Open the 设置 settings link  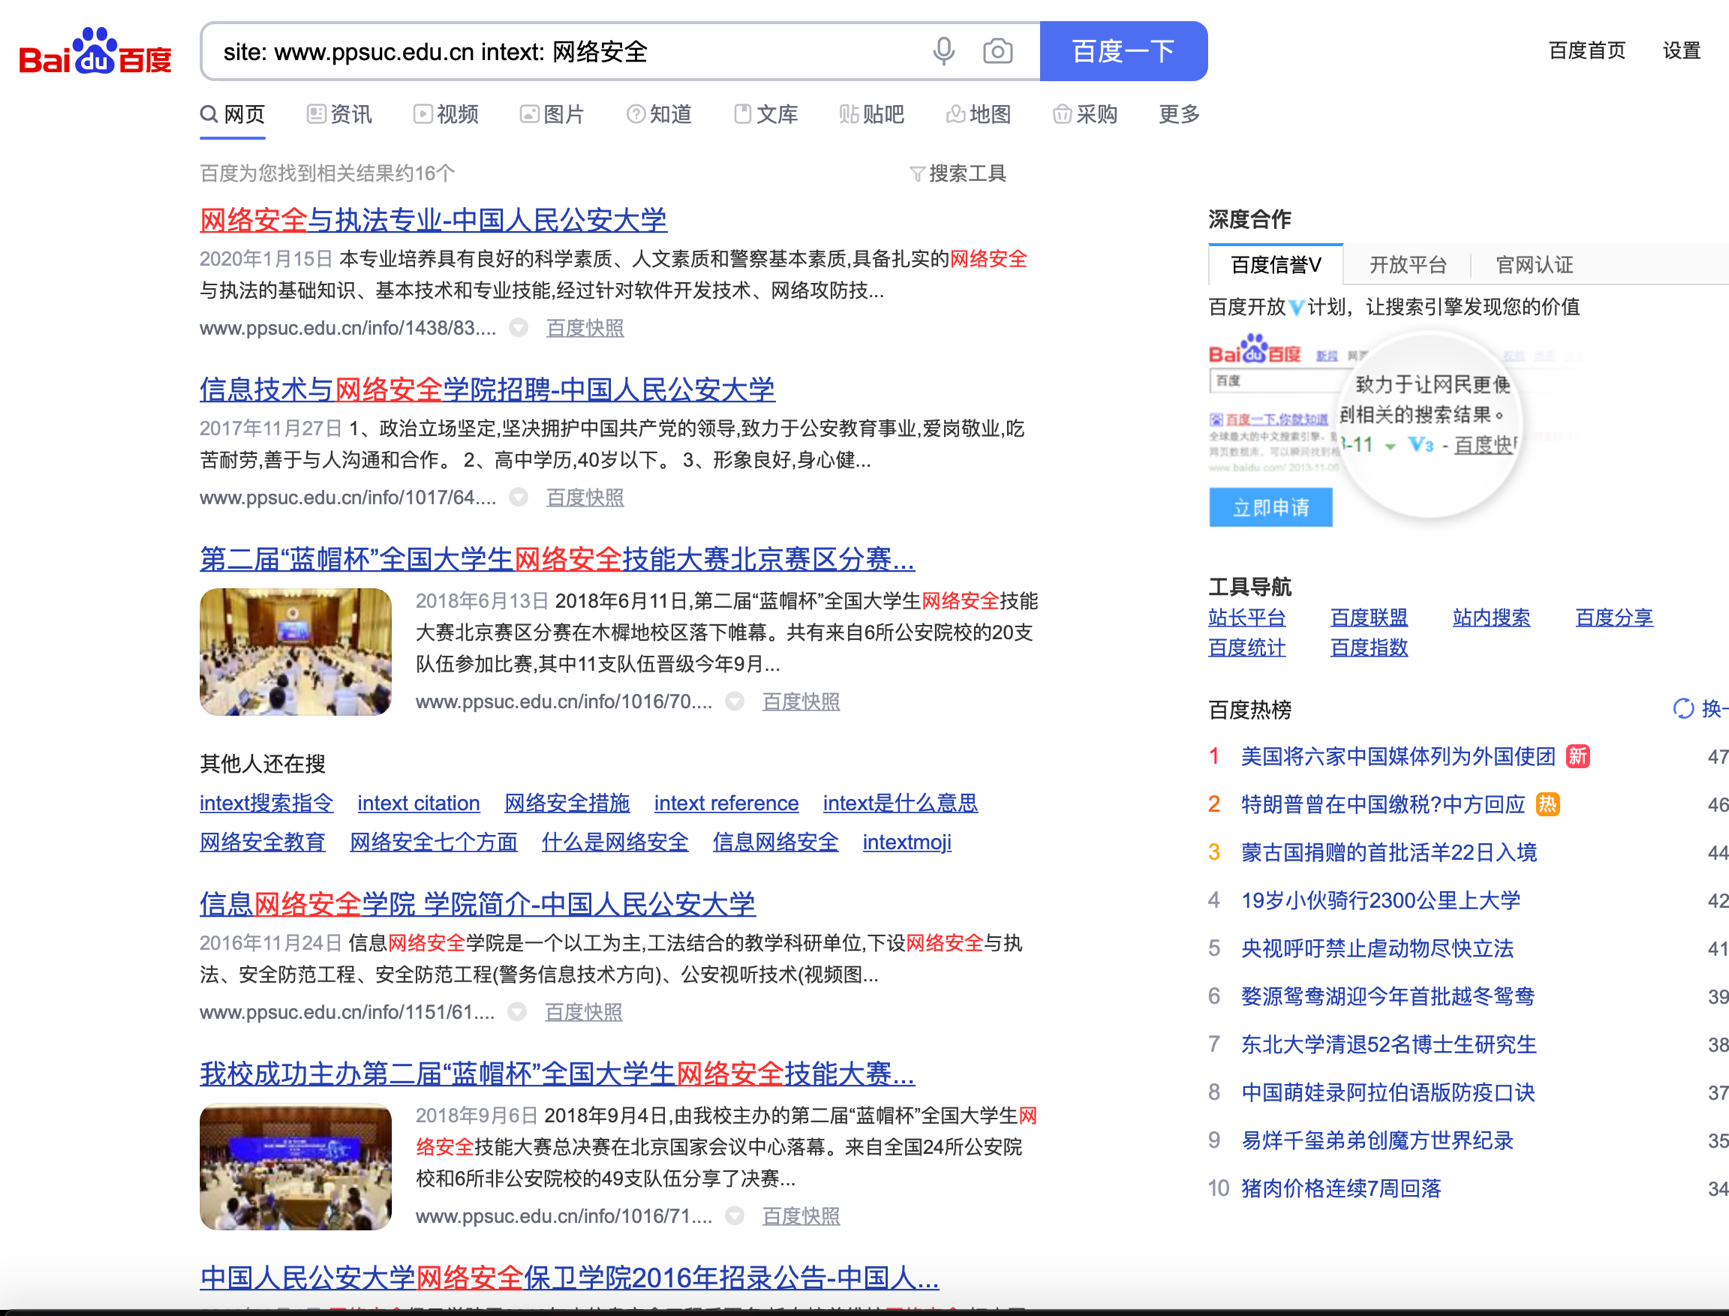[1681, 51]
